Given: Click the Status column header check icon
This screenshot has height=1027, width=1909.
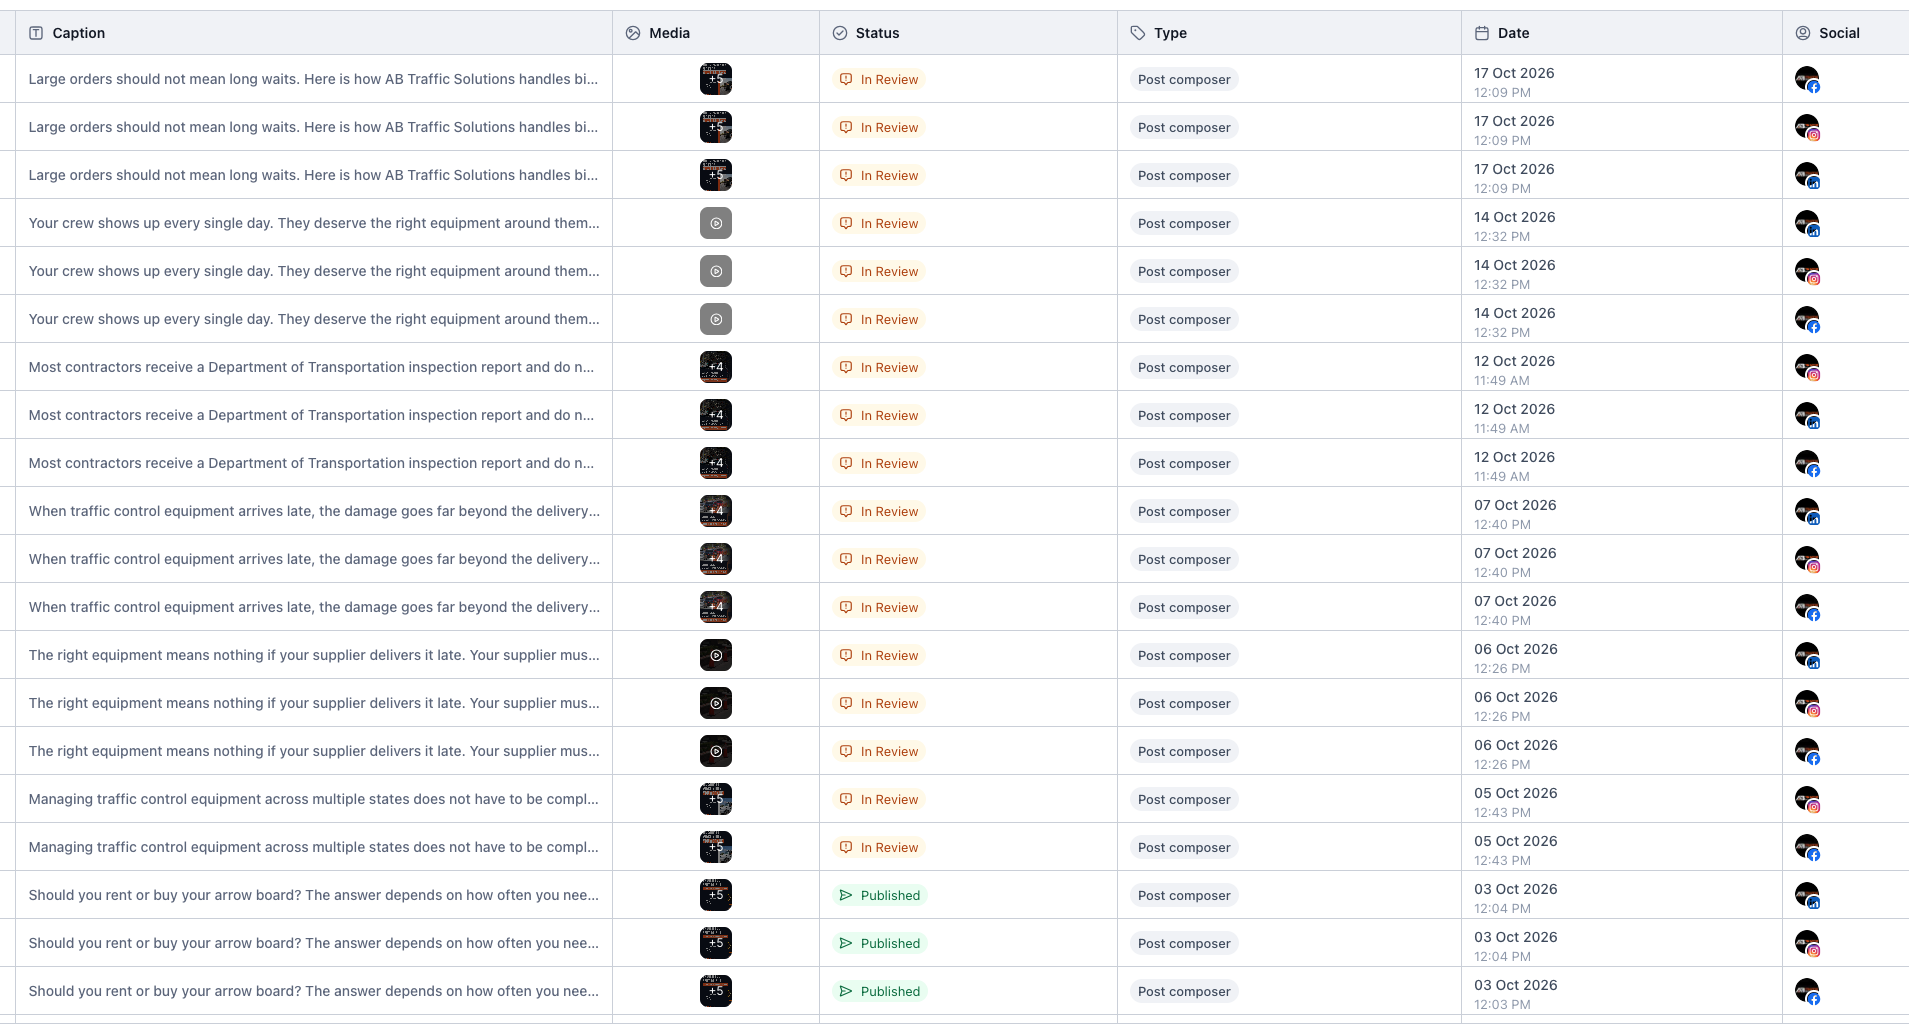Looking at the screenshot, I should (840, 33).
